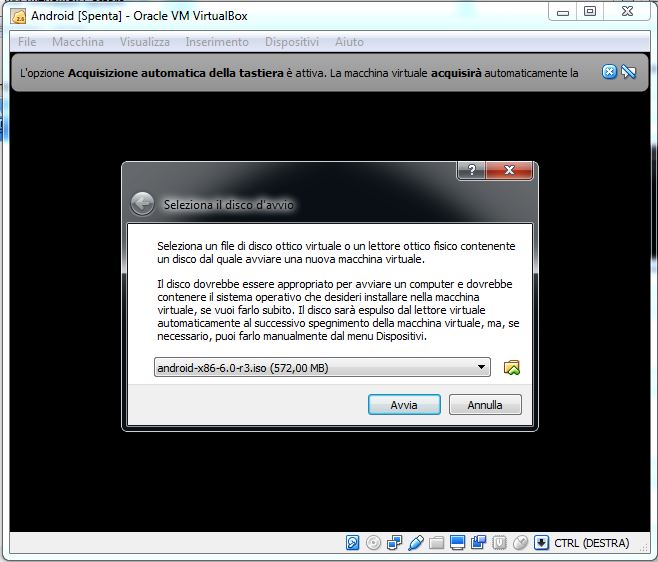Click the video capture status icon
658x562 pixels.
click(x=478, y=543)
